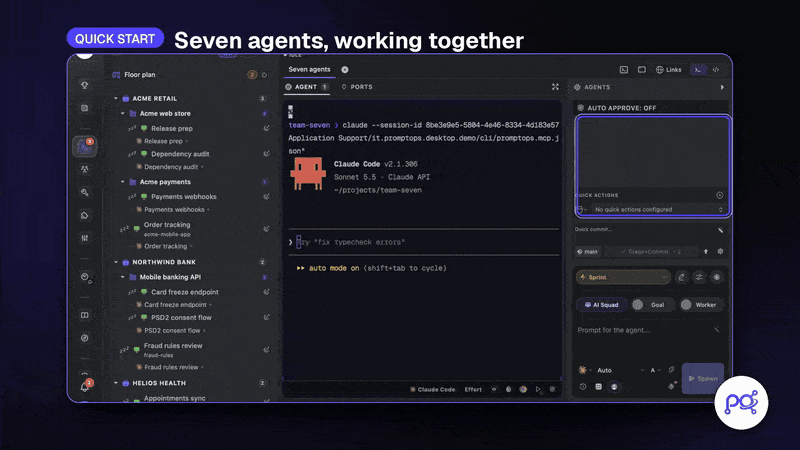Viewport: 800px width, 450px height.
Task: Click the Floor plan map icon
Action: [116, 74]
